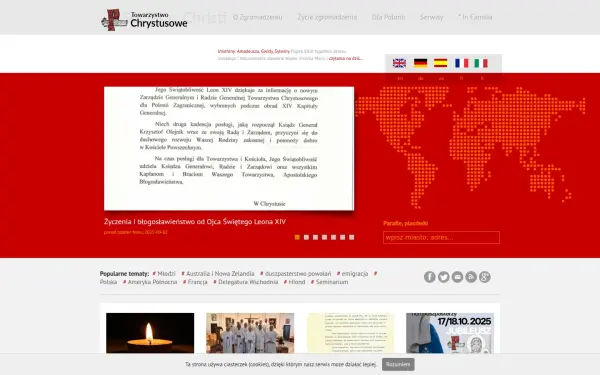This screenshot has height=375, width=600.
Task: Click the parish search 'wpisz miasto, adres' field
Action: 441,237
